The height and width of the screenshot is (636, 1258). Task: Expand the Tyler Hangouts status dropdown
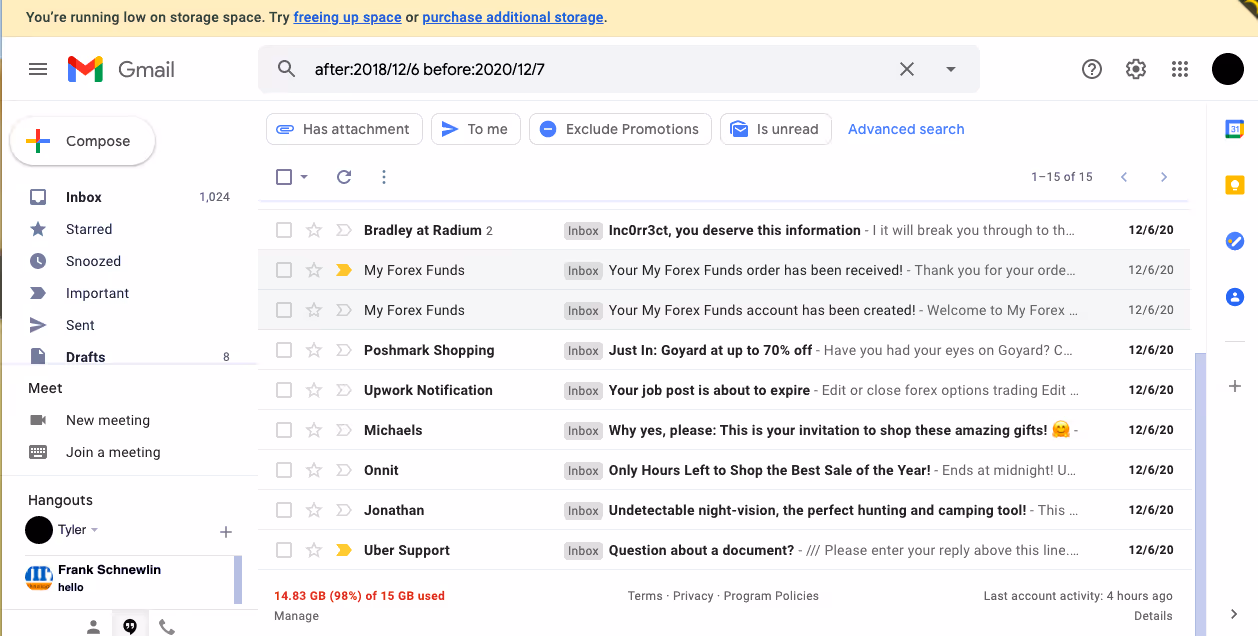pyautogui.click(x=95, y=530)
